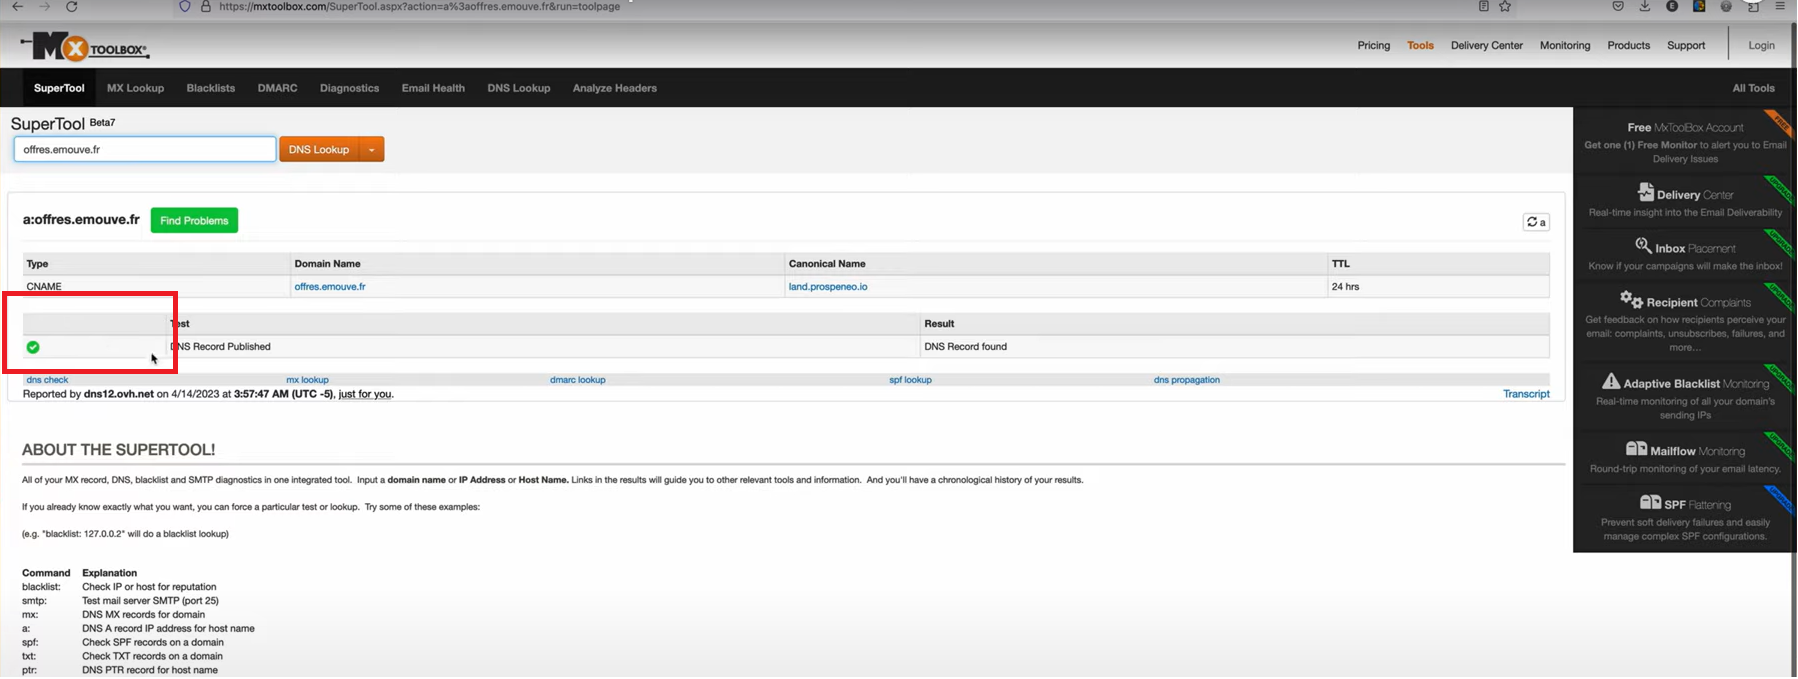The width and height of the screenshot is (1798, 679).
Task: Click the domain lookup input field
Action: pyautogui.click(x=145, y=150)
